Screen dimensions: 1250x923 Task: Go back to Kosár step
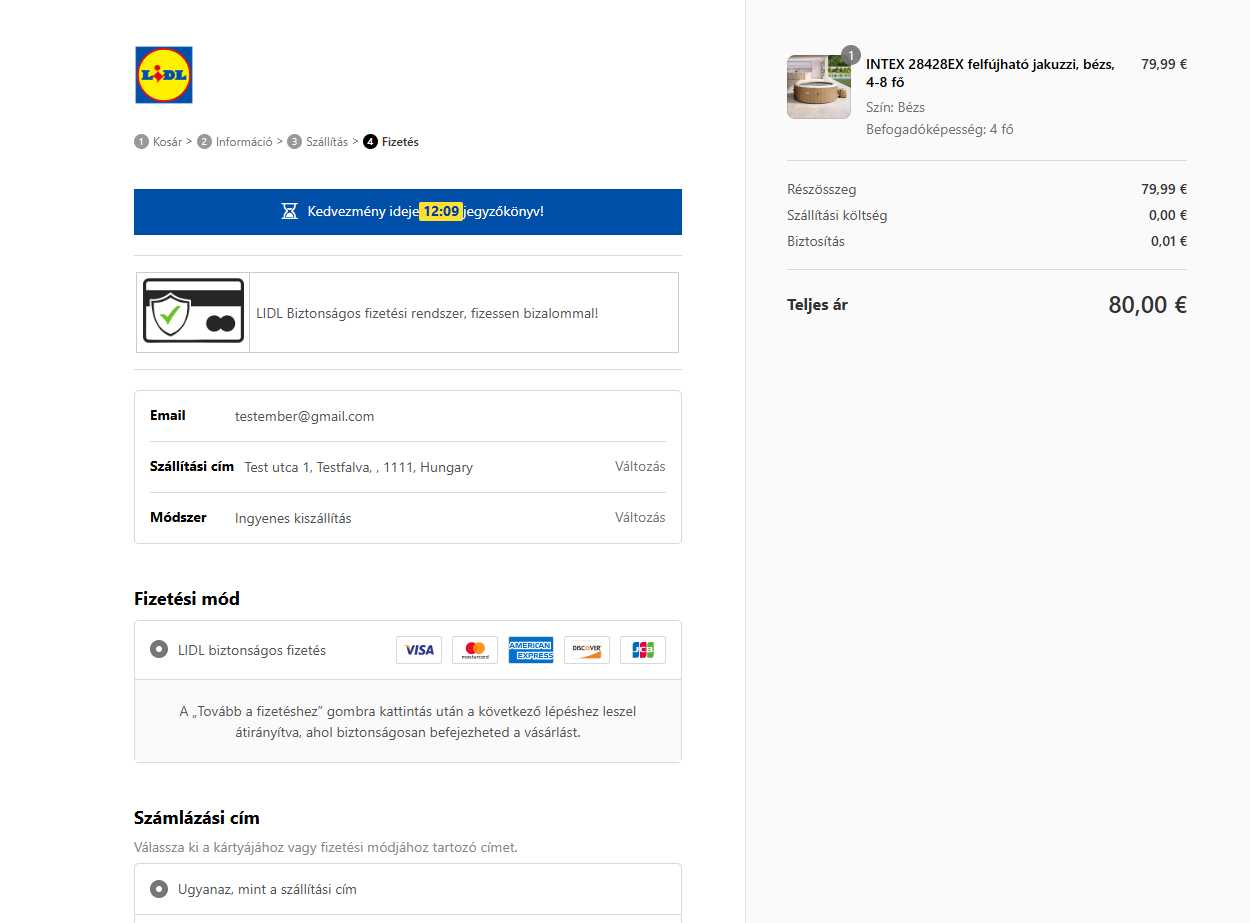[x=159, y=142]
